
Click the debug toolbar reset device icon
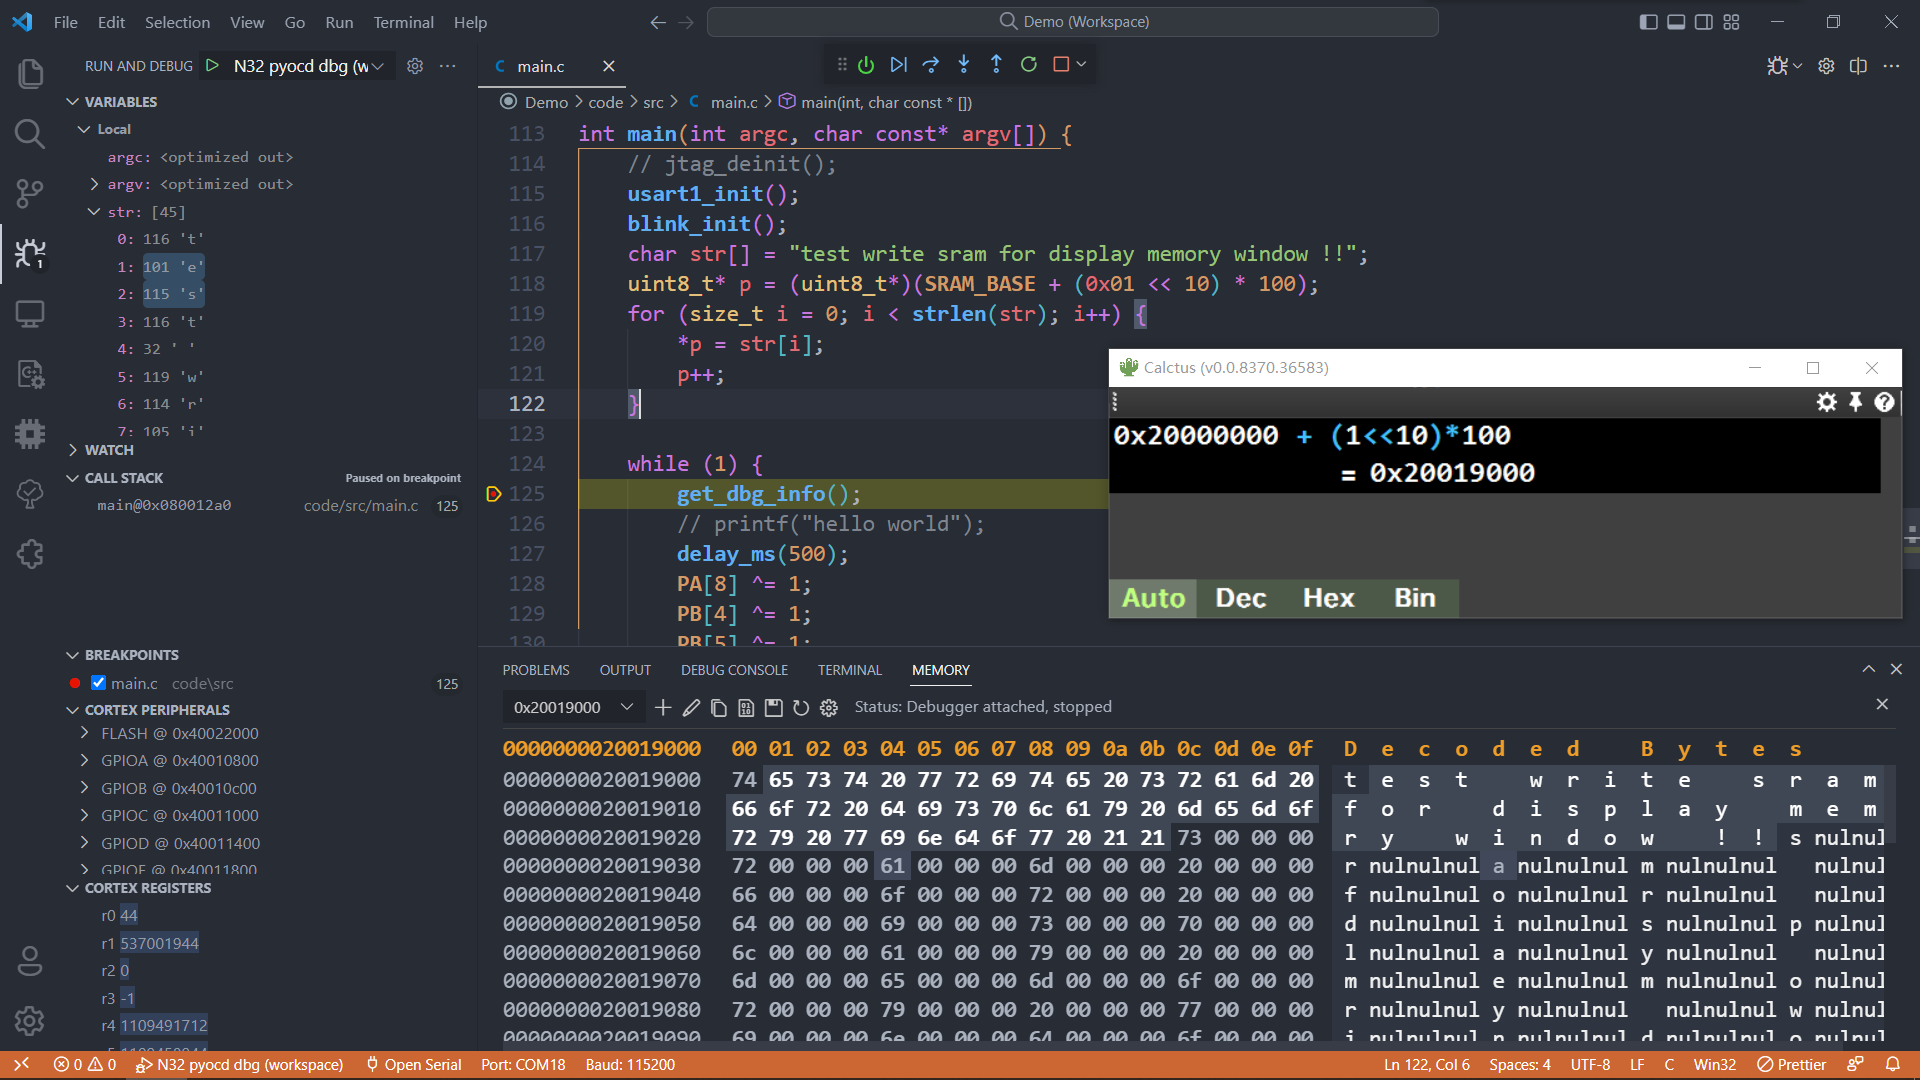(x=866, y=65)
